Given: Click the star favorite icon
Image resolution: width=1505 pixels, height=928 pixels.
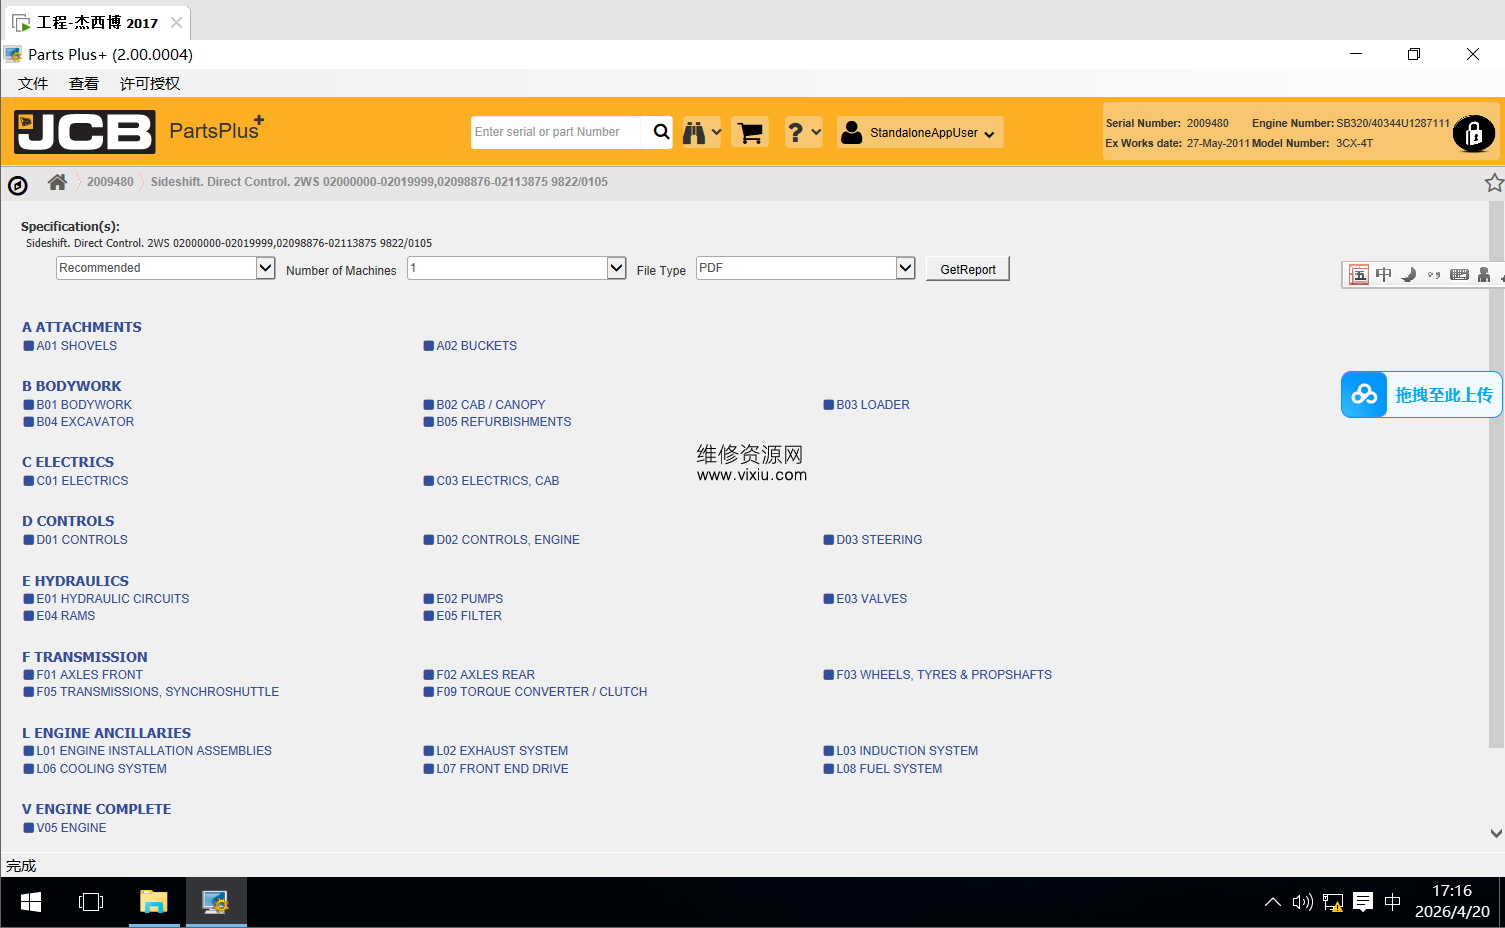Looking at the screenshot, I should click(x=1493, y=182).
